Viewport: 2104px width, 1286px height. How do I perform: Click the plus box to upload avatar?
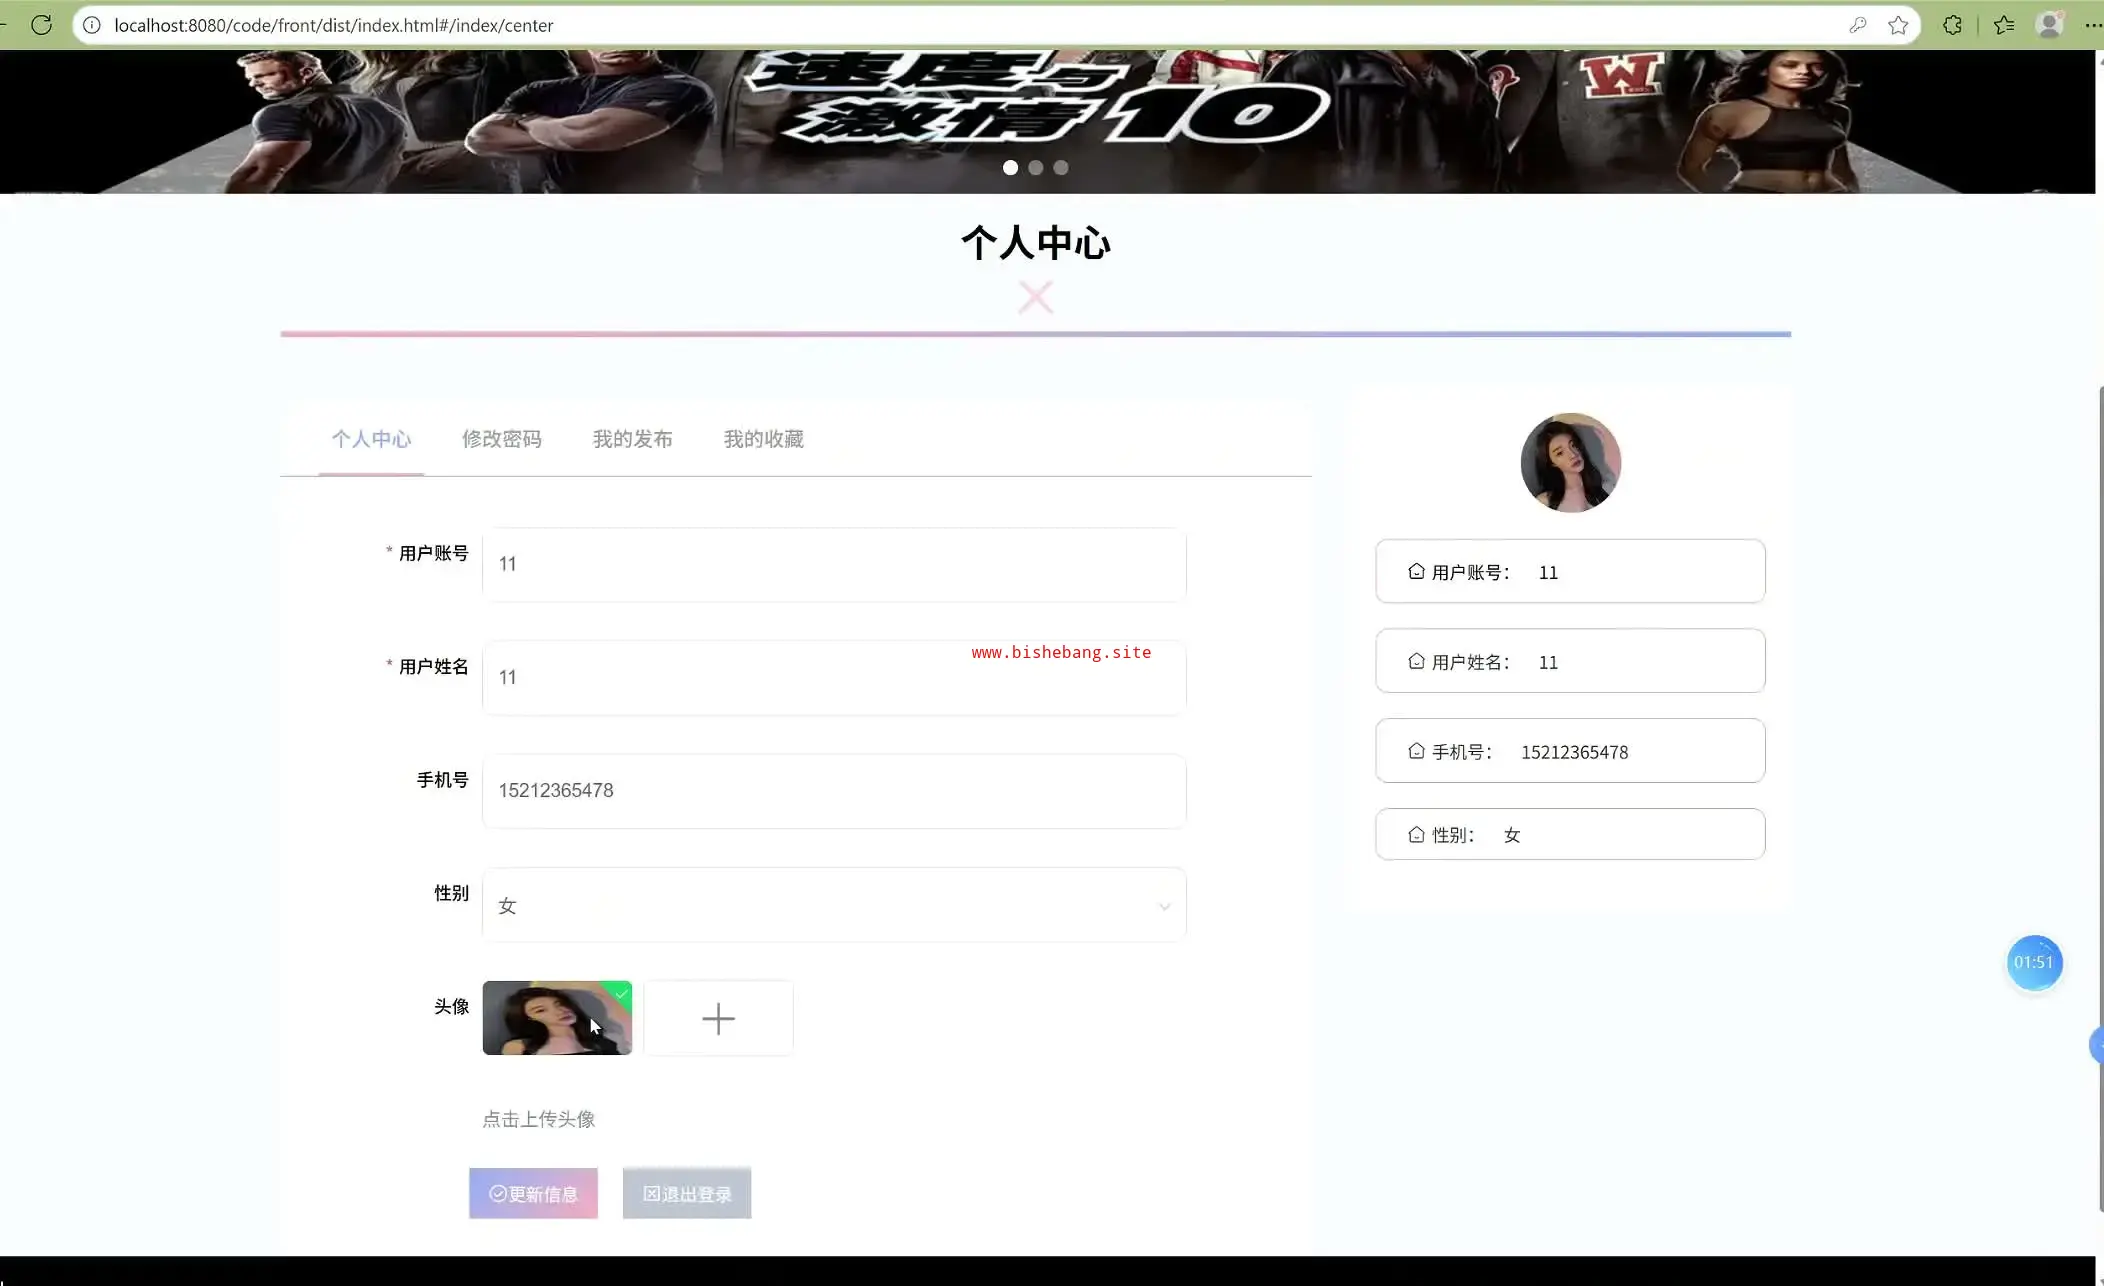[718, 1018]
